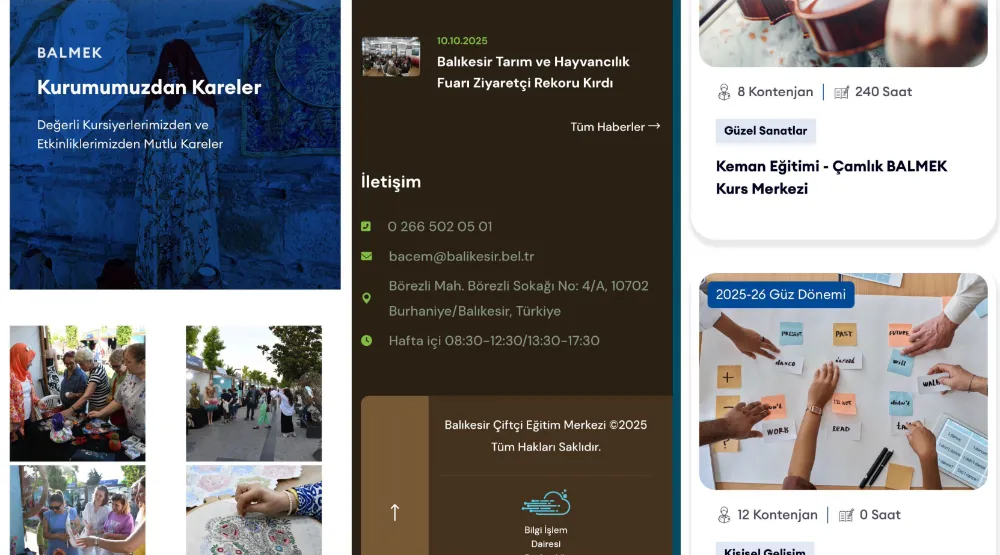
Task: Click the hours icon beside 0 Saat
Action: [x=845, y=515]
